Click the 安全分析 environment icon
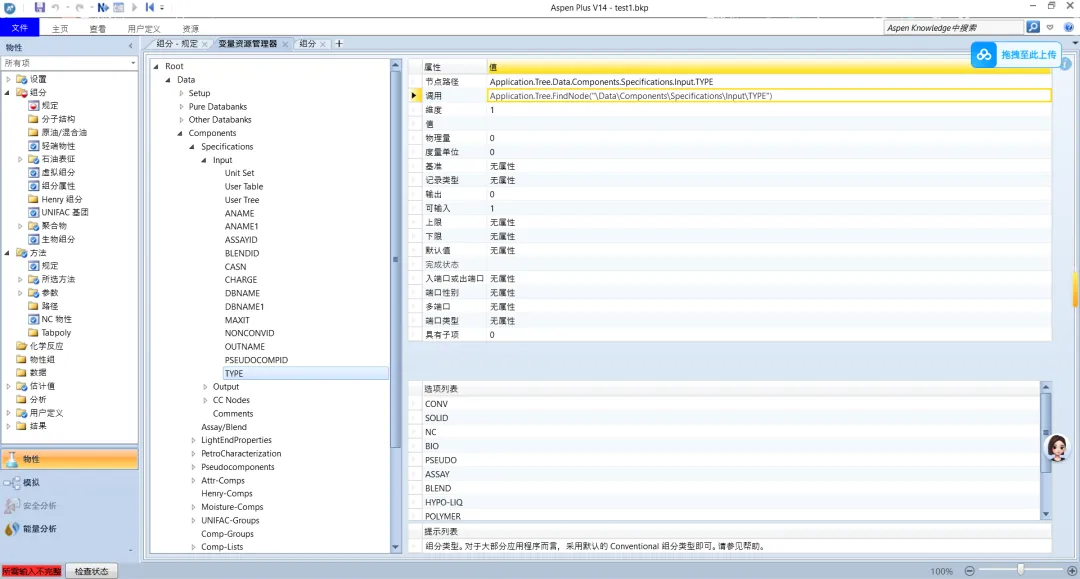Image resolution: width=1080 pixels, height=579 pixels. [x=12, y=505]
